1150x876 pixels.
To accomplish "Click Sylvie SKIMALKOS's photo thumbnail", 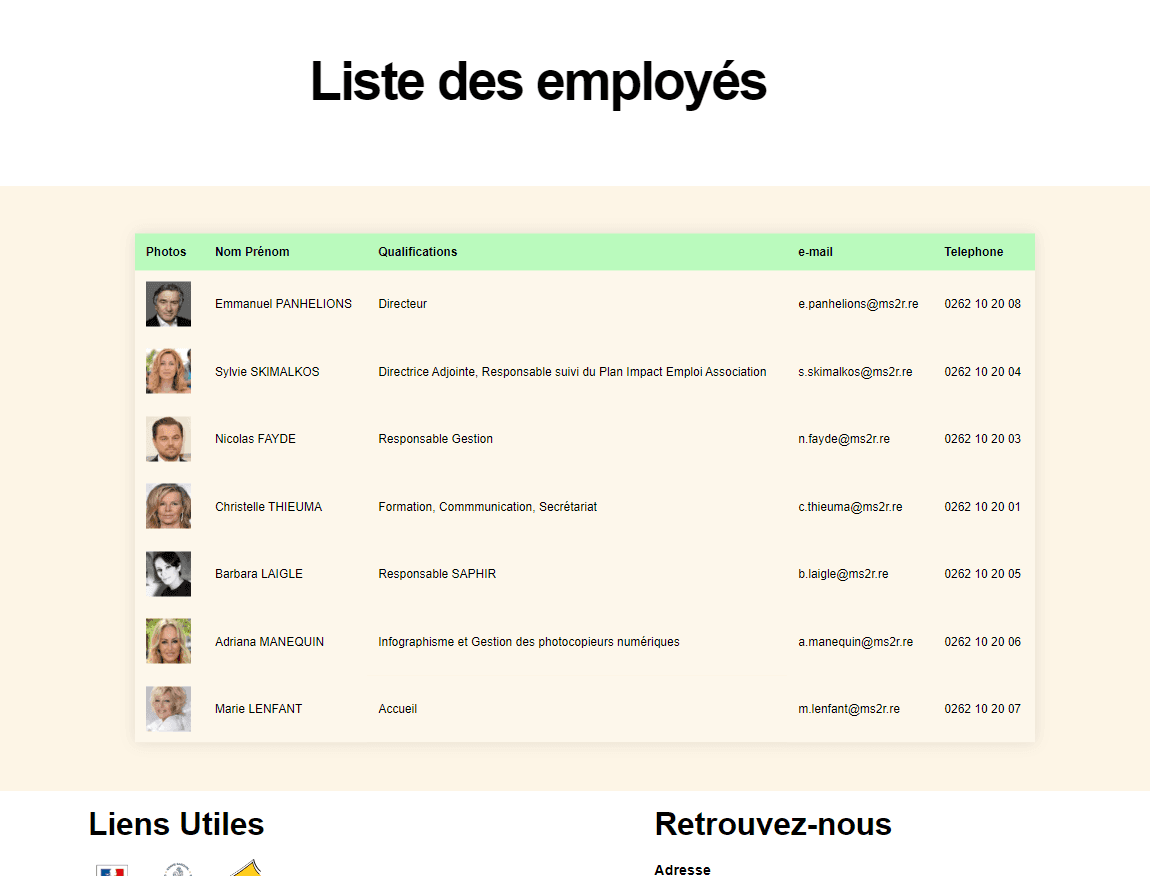I will 168,371.
